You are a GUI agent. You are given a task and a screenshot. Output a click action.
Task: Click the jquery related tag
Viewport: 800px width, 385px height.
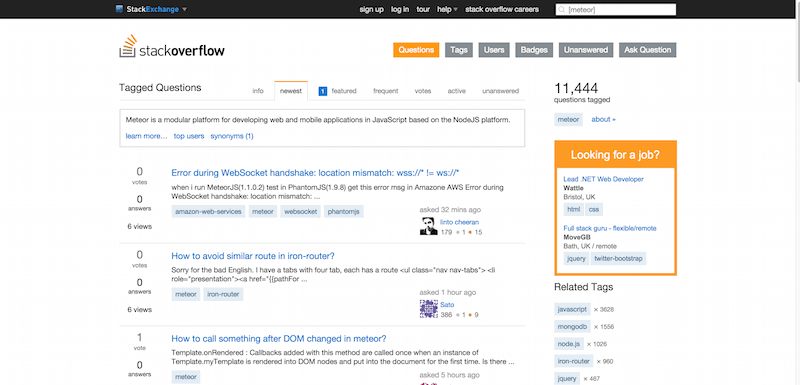567,378
